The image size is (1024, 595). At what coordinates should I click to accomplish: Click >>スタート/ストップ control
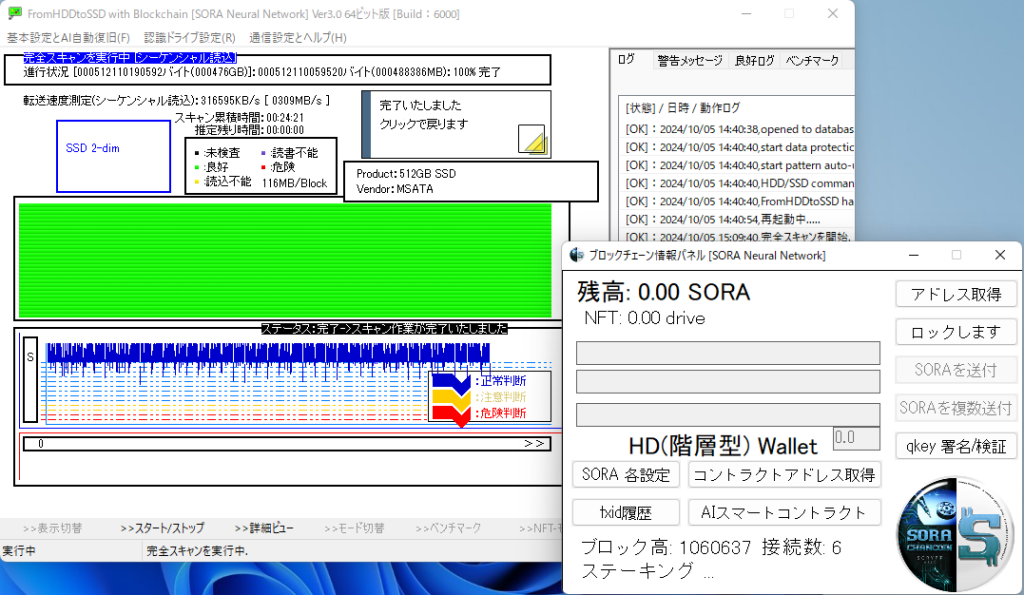pyautogui.click(x=162, y=528)
